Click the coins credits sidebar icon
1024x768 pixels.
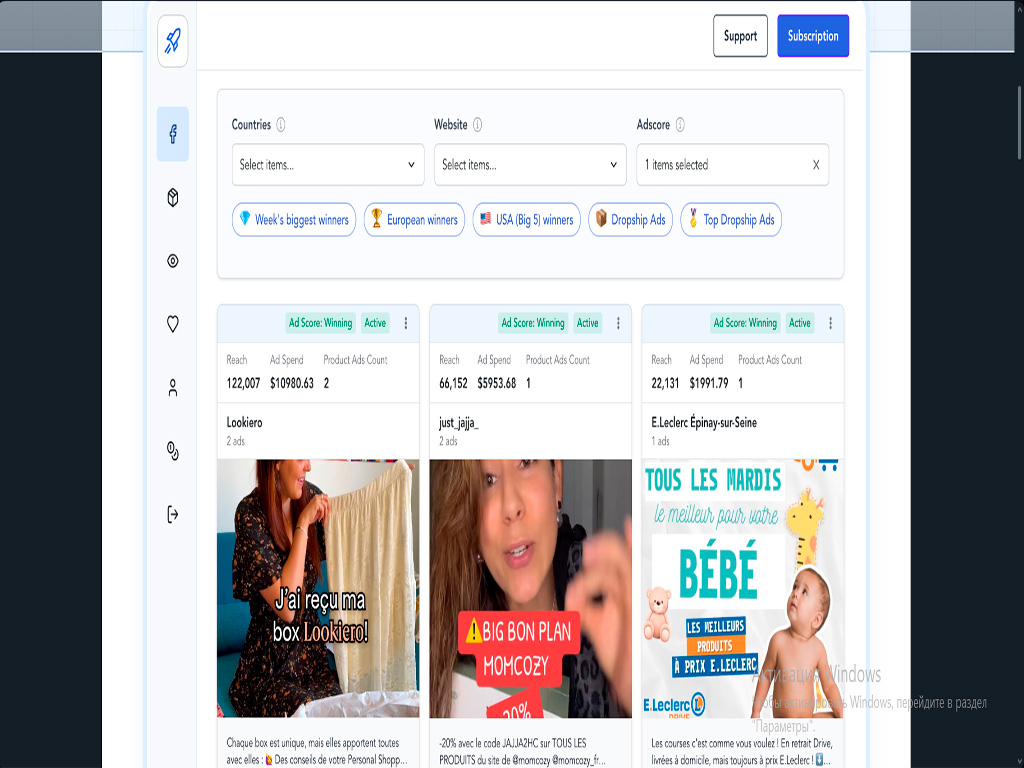click(172, 451)
